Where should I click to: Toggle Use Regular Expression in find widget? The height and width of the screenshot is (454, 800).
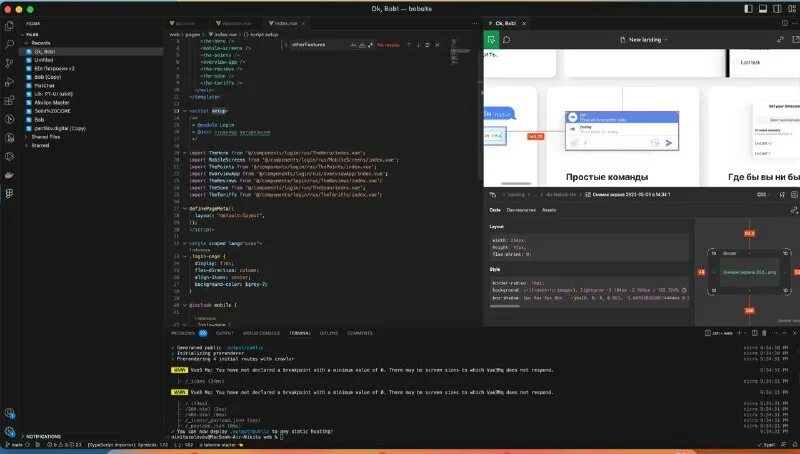pos(370,45)
